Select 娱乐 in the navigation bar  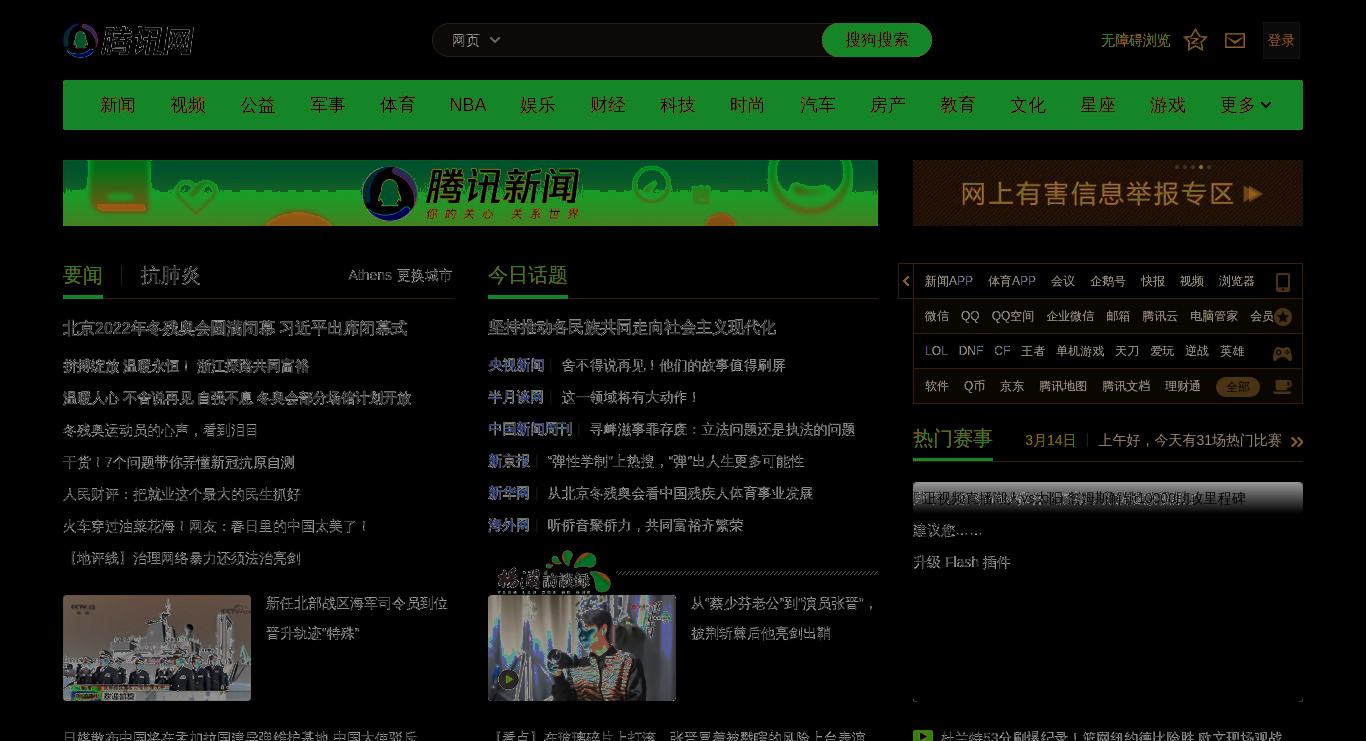[x=538, y=105]
